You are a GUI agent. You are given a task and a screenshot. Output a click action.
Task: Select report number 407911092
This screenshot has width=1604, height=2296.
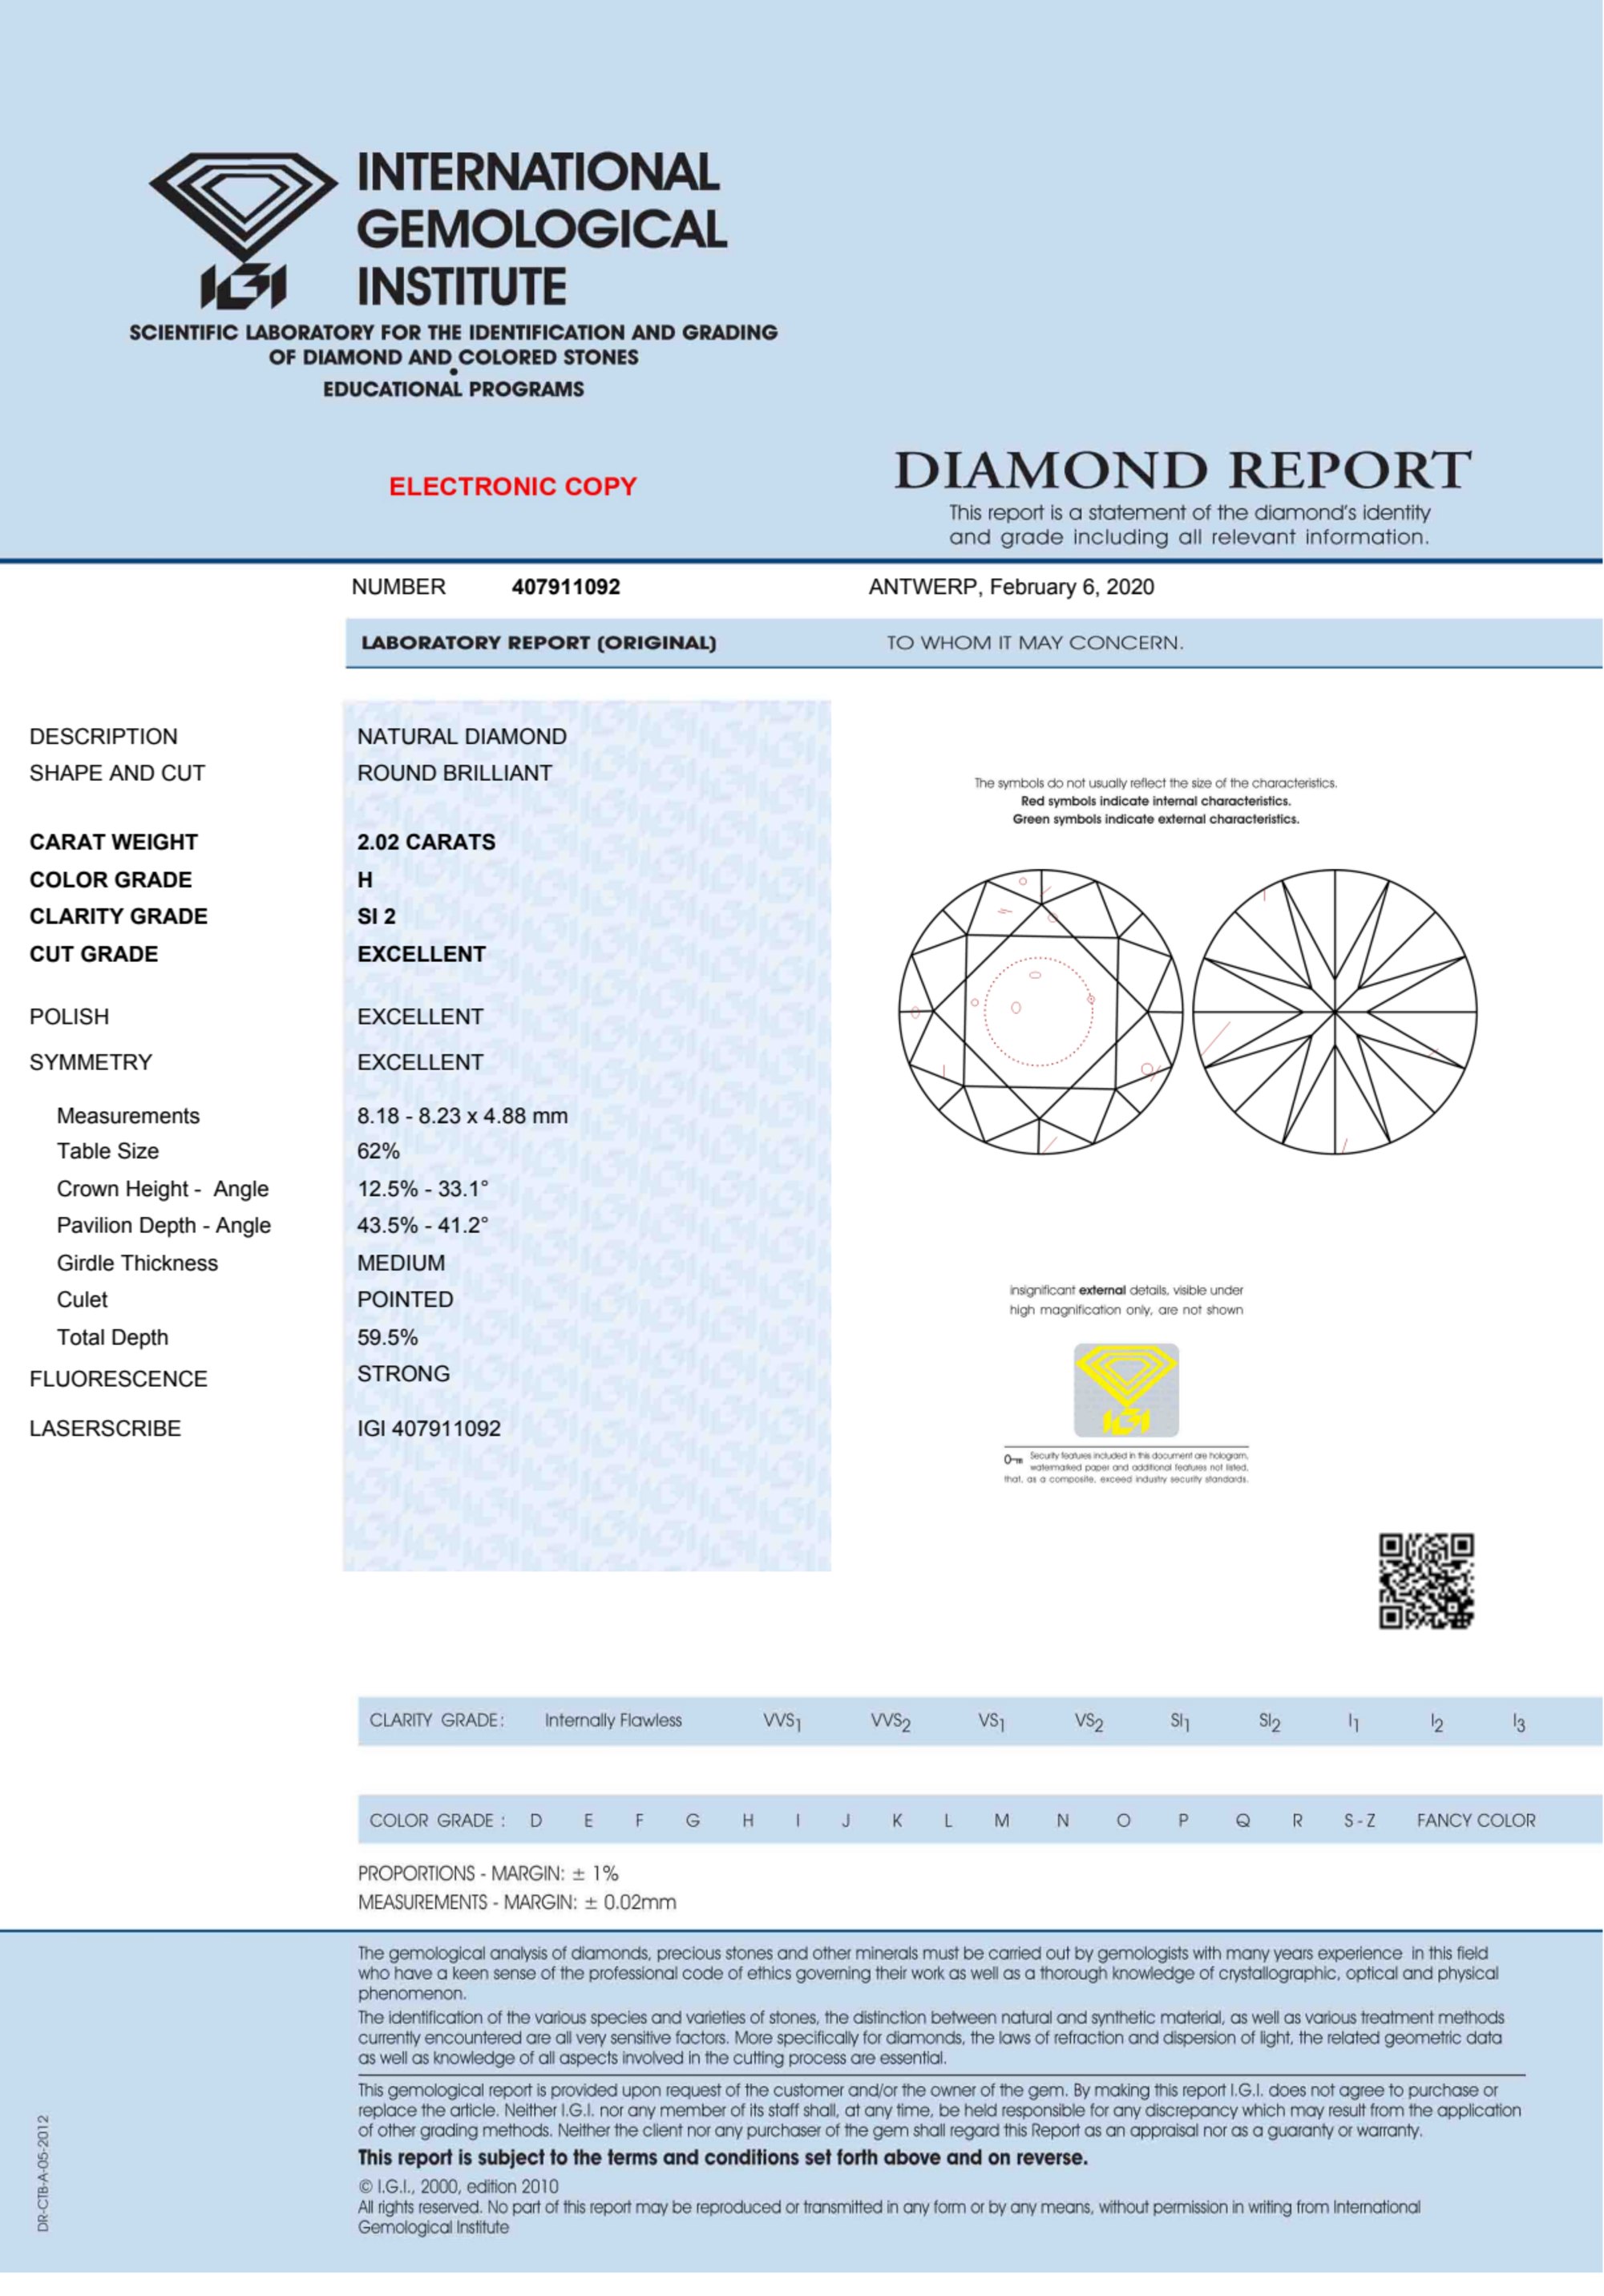point(565,587)
